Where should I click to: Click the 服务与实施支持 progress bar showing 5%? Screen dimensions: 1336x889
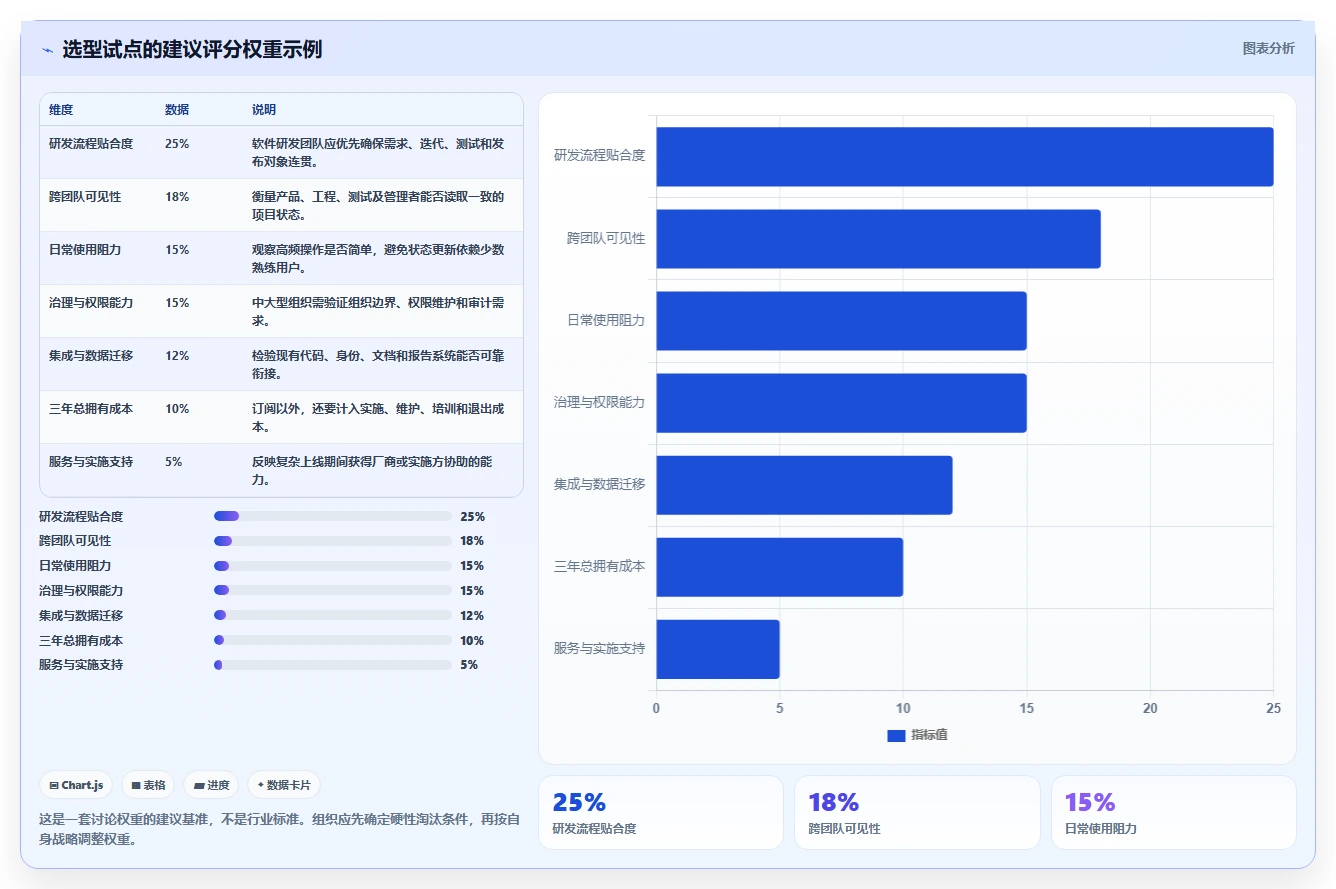click(x=333, y=665)
